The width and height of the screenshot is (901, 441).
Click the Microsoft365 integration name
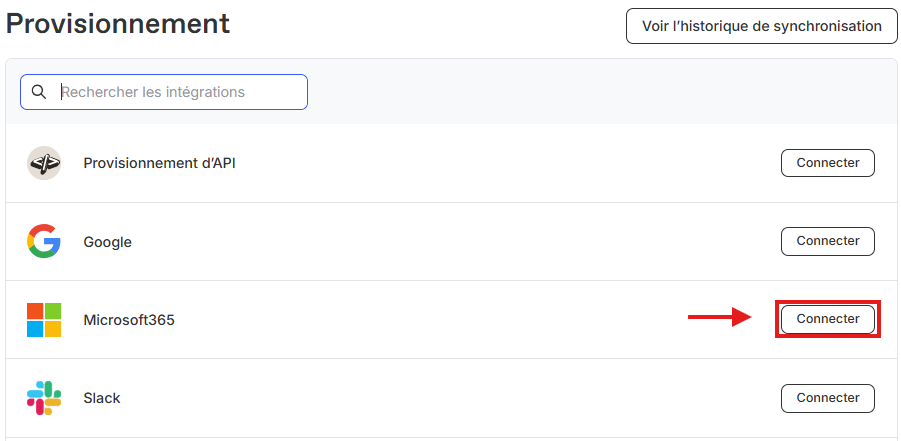pos(129,320)
